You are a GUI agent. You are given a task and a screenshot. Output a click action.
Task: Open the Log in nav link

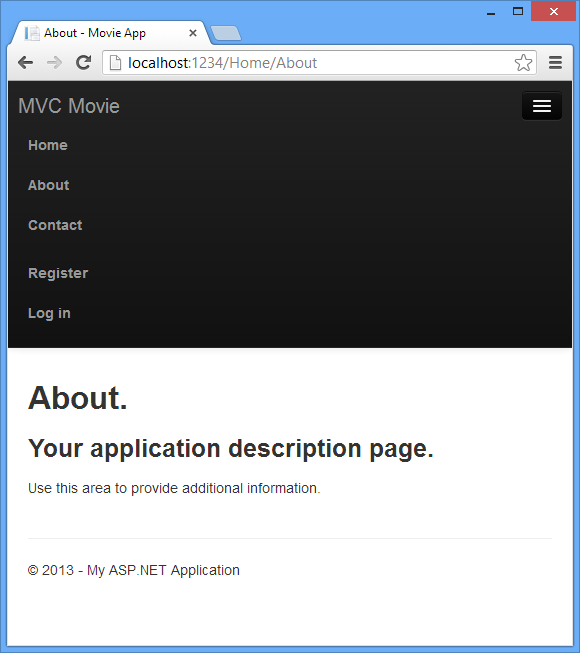[49, 313]
